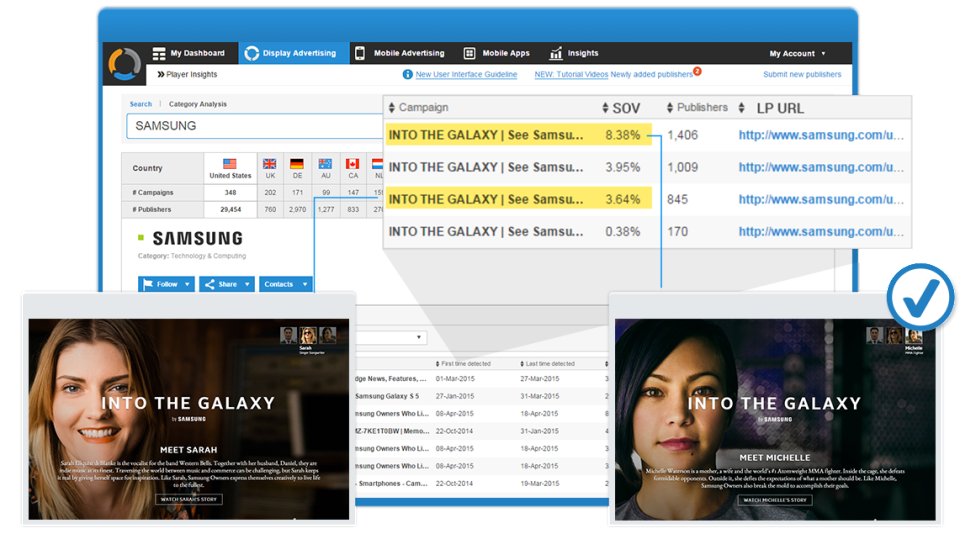This screenshot has width=960, height=534.
Task: Open the samsung.com link in the 1,406 publishers row
Action: coord(821,135)
